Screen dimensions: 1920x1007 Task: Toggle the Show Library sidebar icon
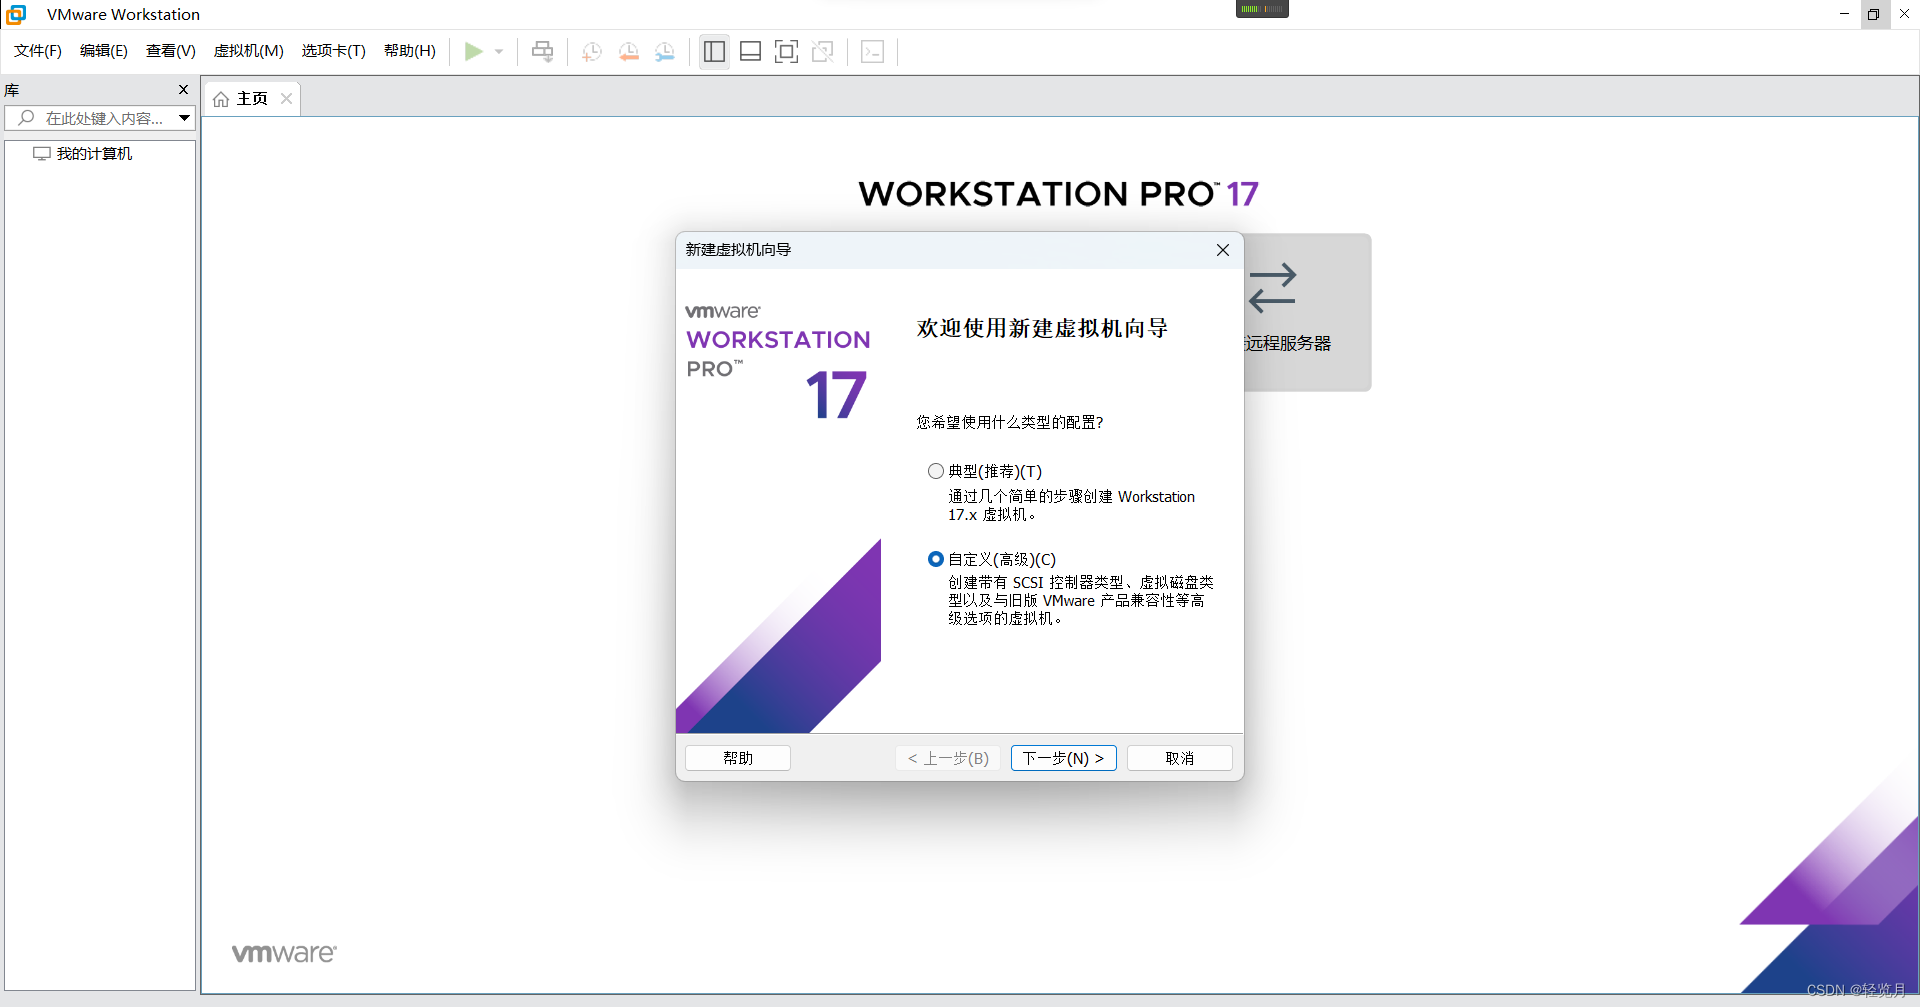(714, 51)
